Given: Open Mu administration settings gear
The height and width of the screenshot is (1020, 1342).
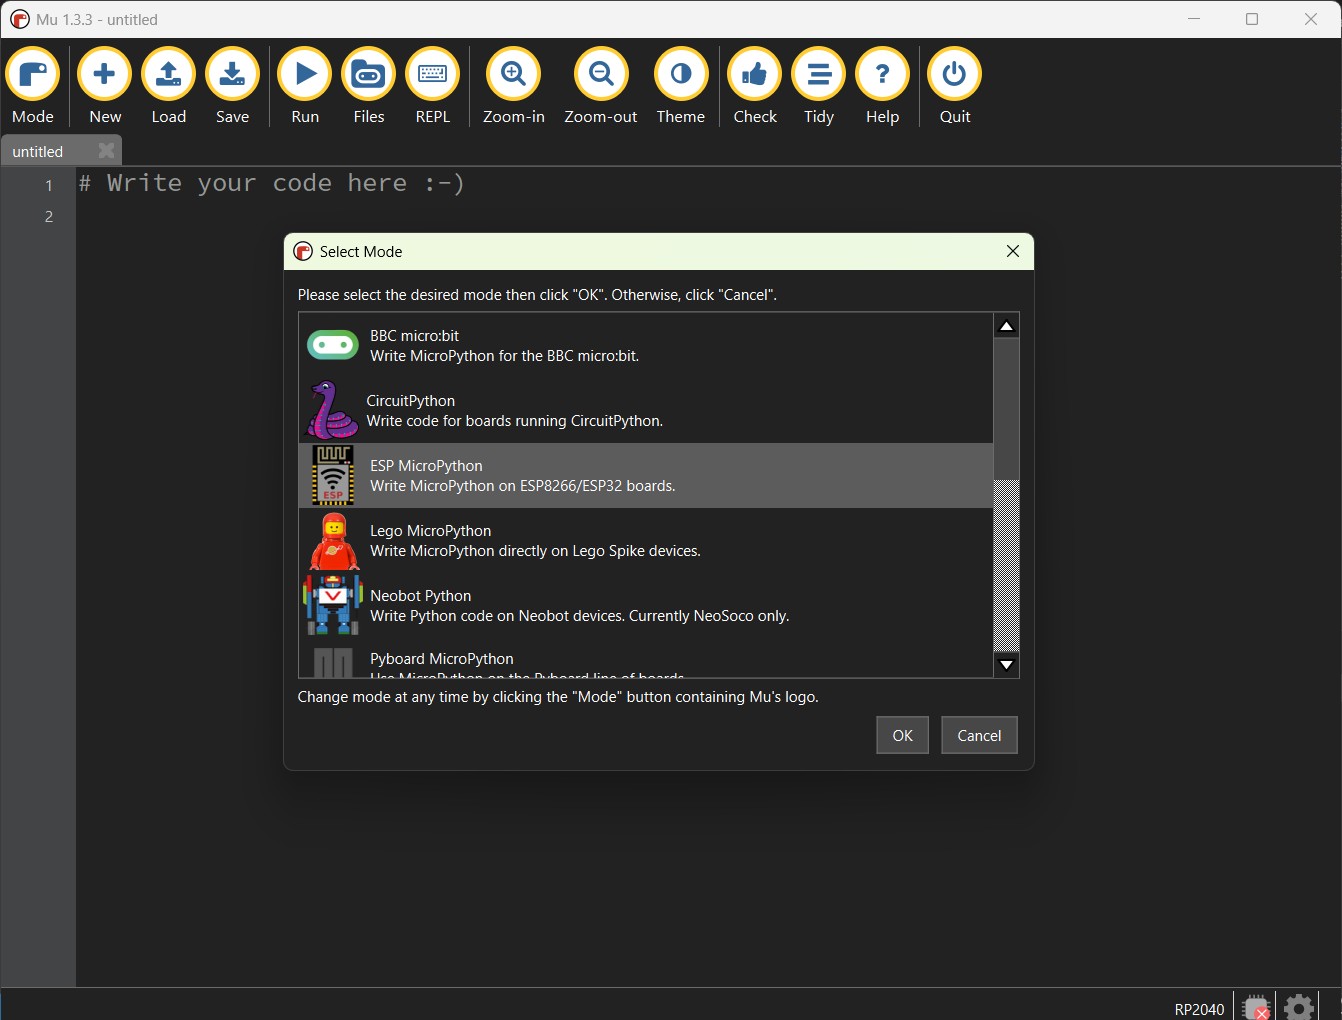Looking at the screenshot, I should pos(1299,1007).
